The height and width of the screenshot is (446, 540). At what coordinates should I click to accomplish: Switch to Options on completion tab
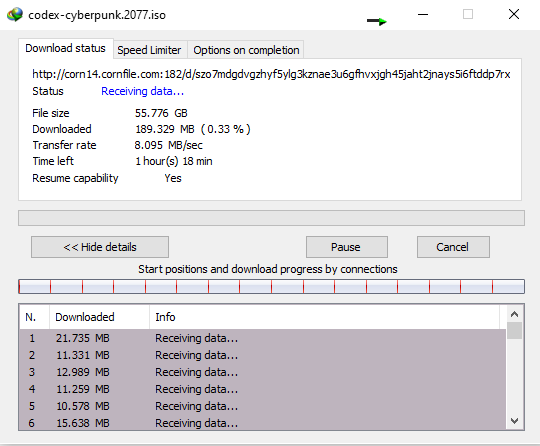tap(246, 50)
